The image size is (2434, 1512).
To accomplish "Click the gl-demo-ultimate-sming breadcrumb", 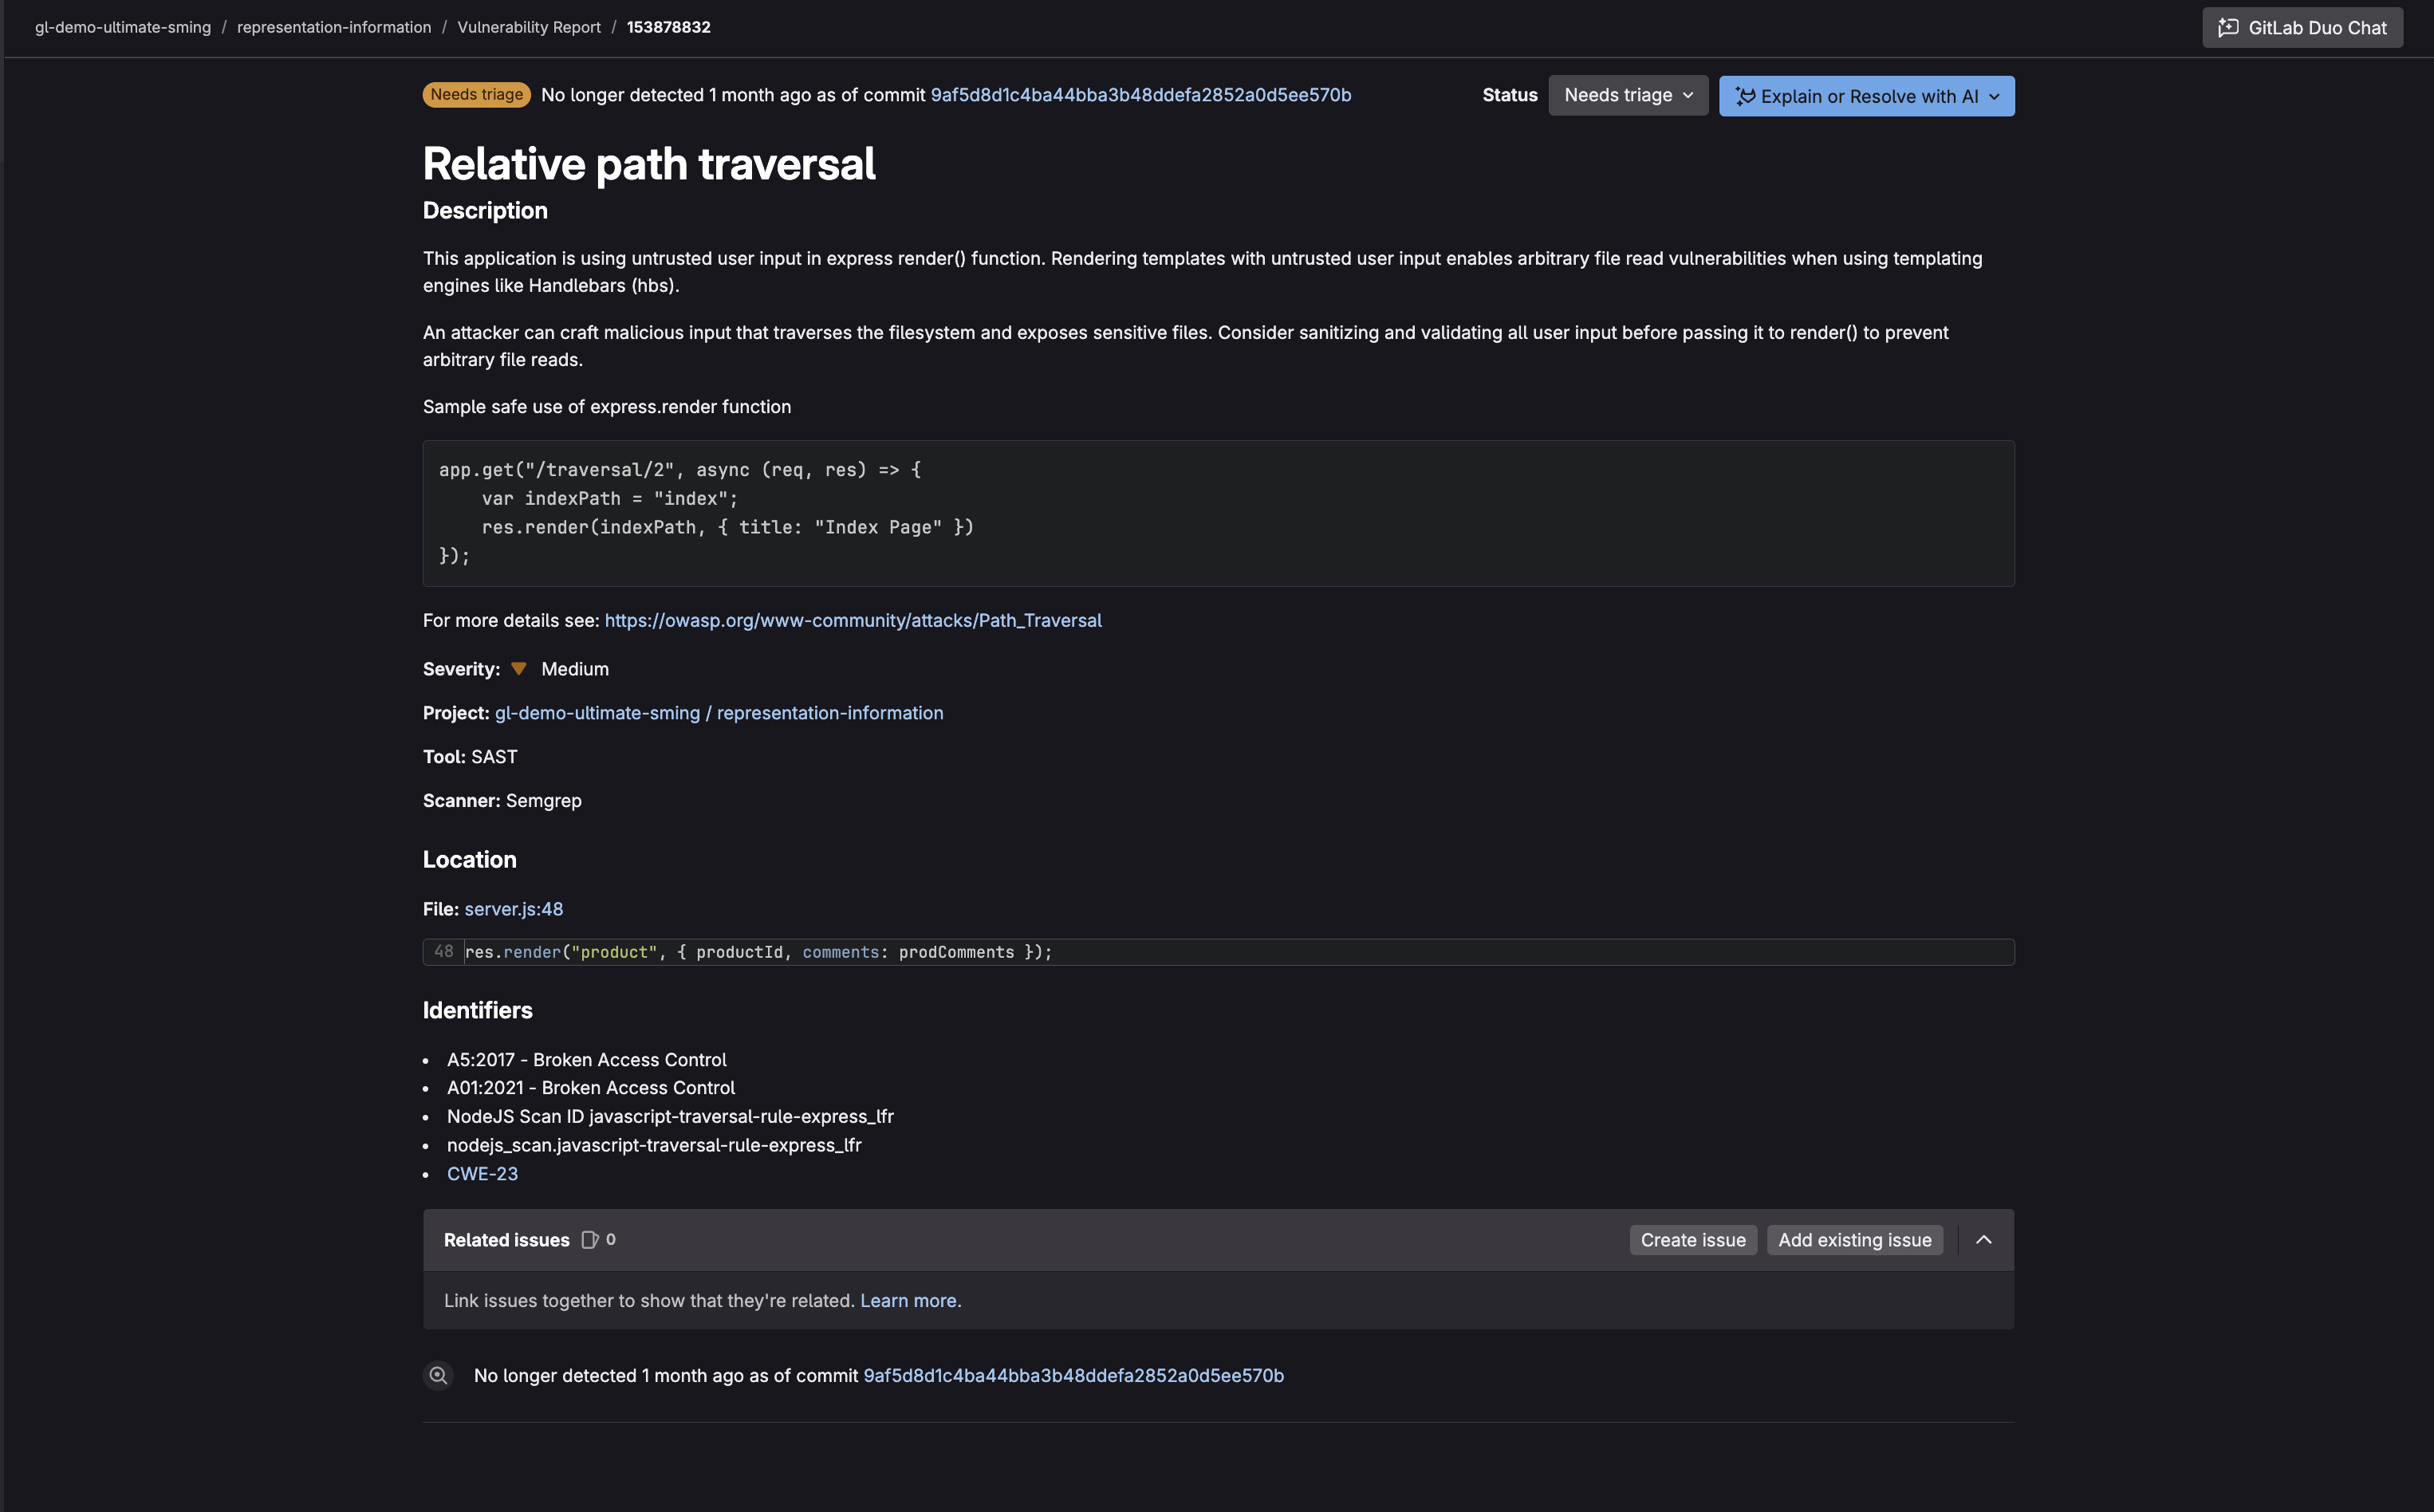I will pyautogui.click(x=122, y=27).
